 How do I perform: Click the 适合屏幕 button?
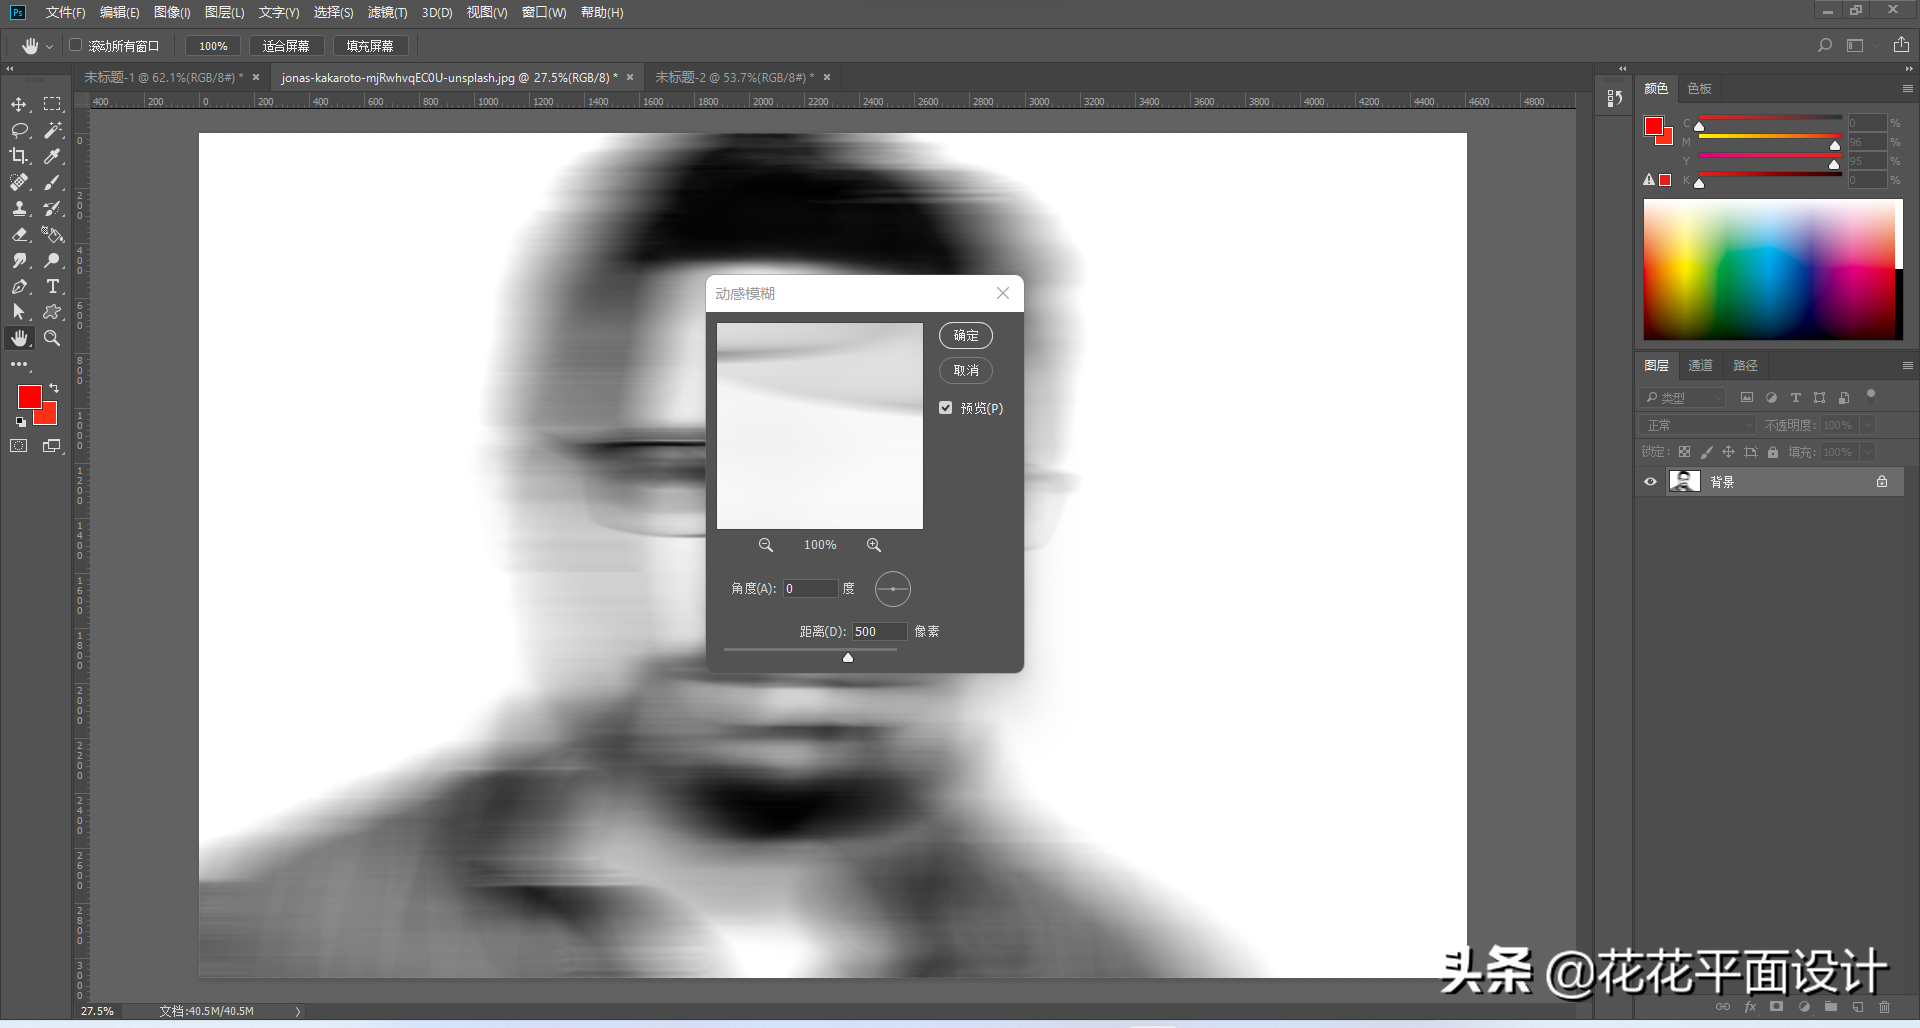point(286,46)
